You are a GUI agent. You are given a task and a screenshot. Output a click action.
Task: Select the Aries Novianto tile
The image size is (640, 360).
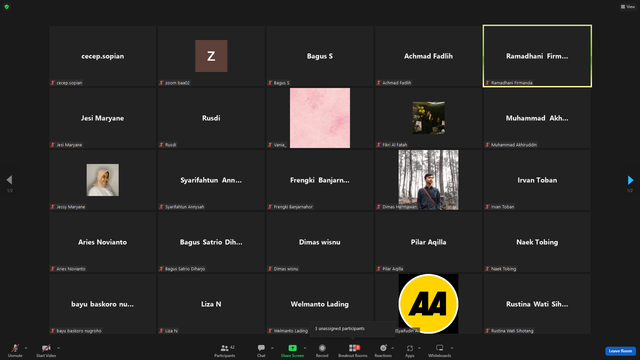[x=102, y=242]
